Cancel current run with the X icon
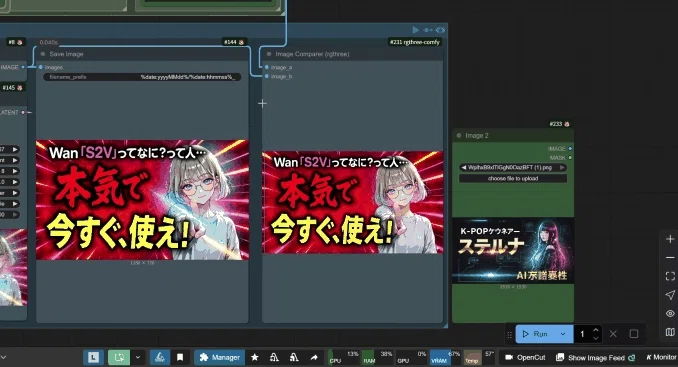This screenshot has height=367, width=678. (x=613, y=334)
